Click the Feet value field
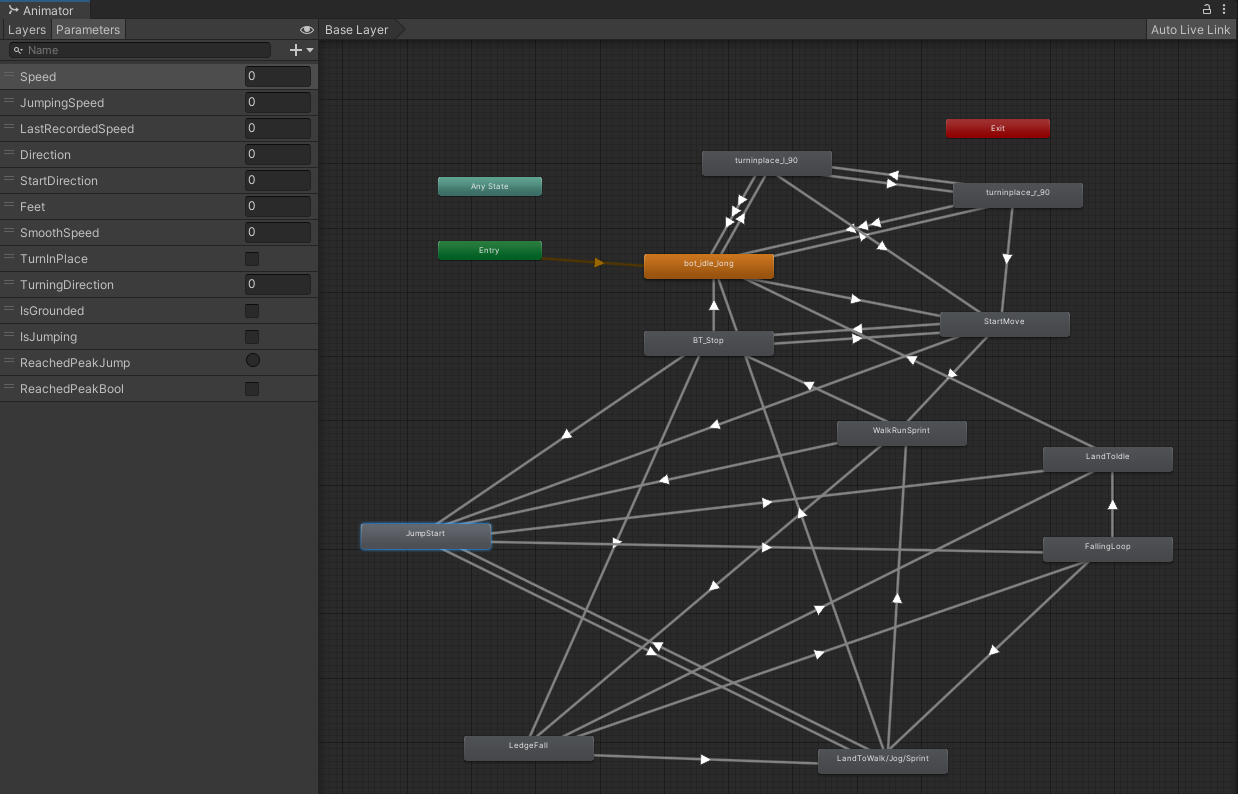The width and height of the screenshot is (1238, 794). tap(278, 206)
